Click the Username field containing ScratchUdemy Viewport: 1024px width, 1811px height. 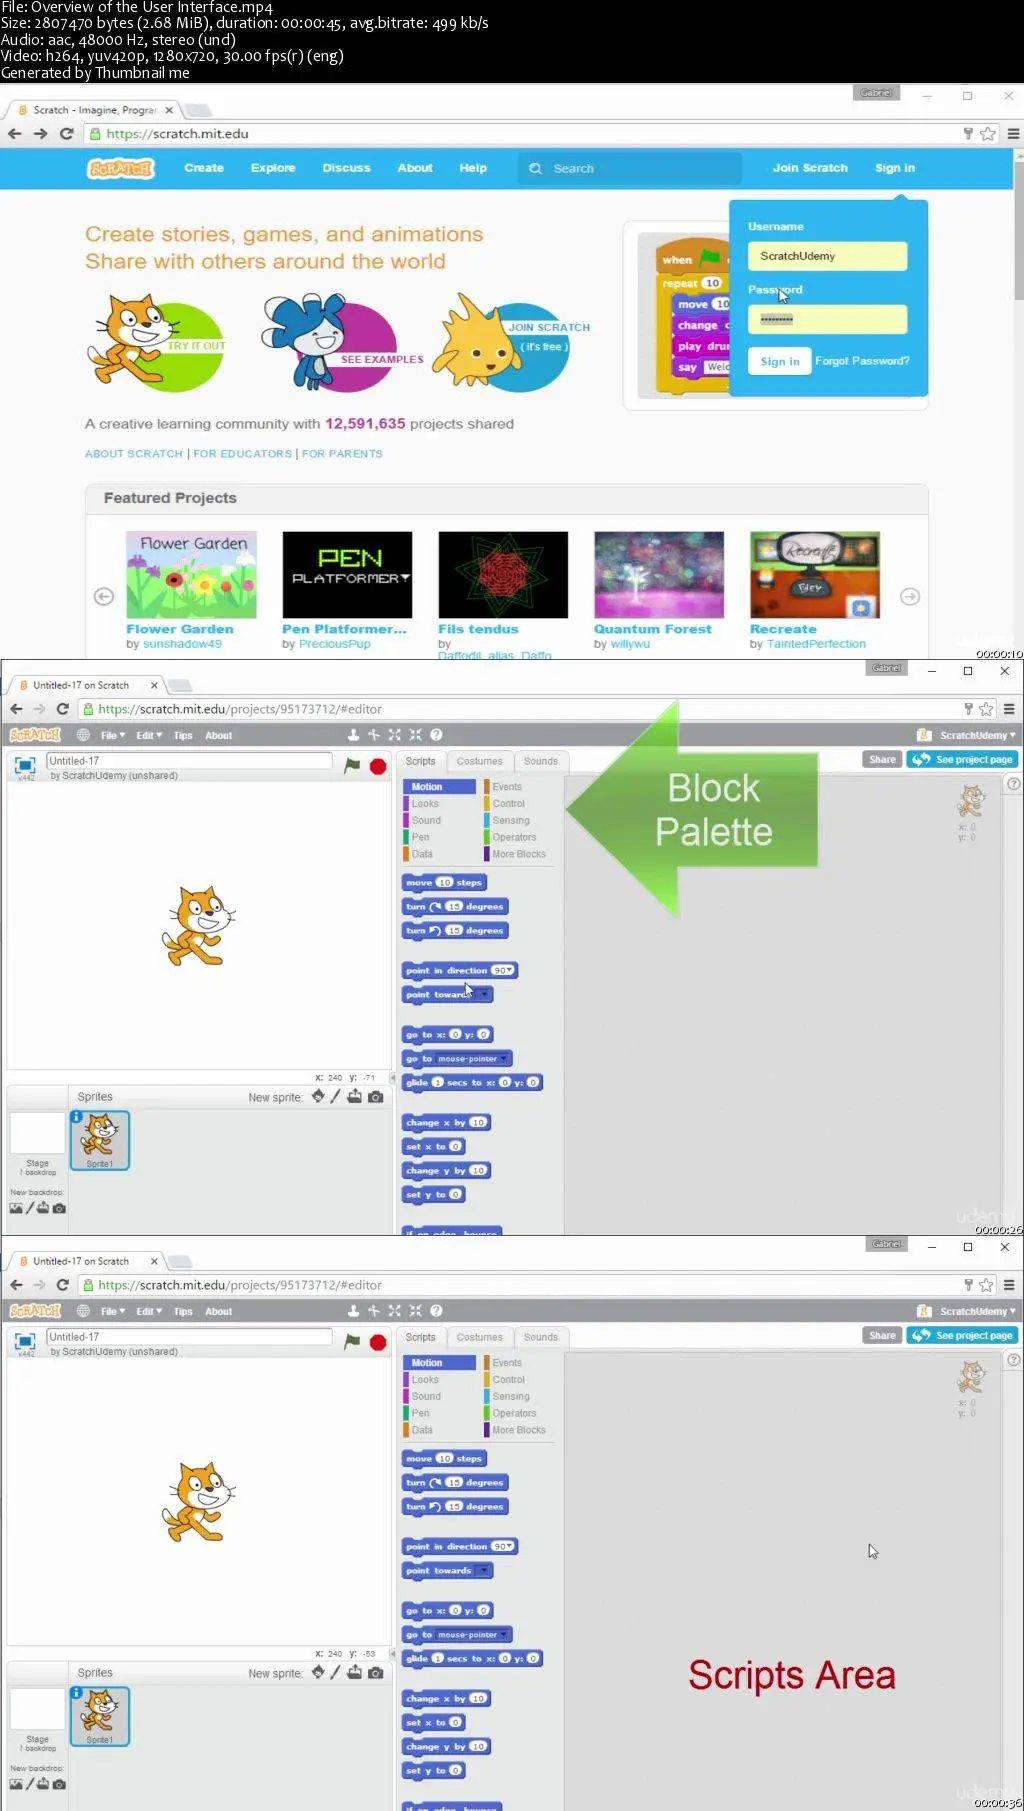827,256
